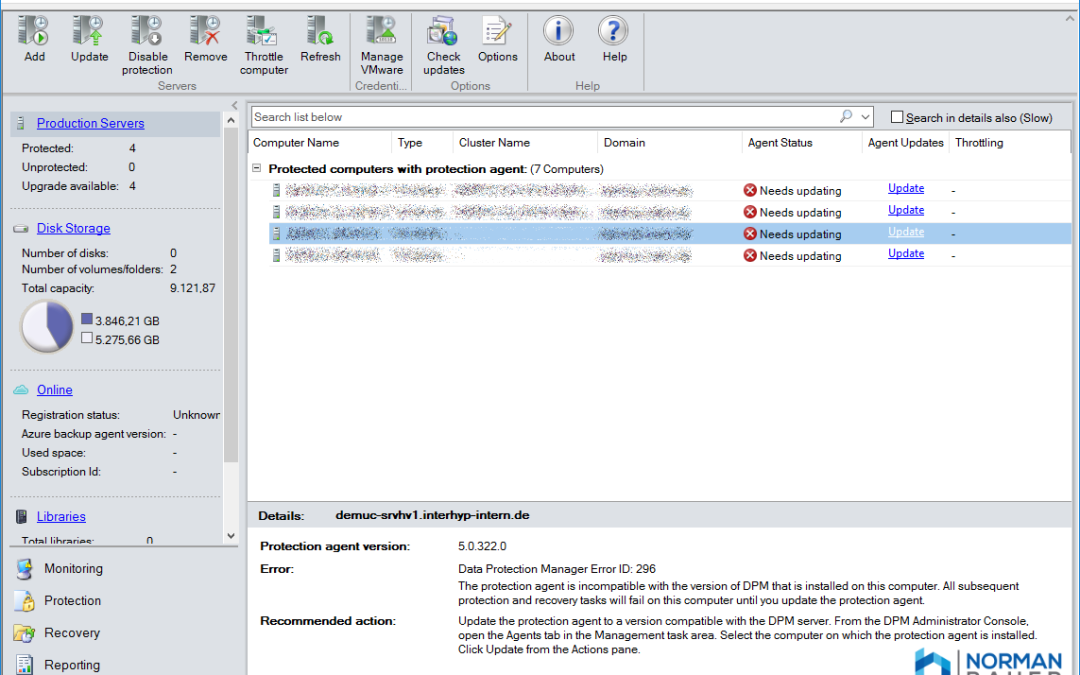Select fourth row's Needs updating status

pos(800,256)
